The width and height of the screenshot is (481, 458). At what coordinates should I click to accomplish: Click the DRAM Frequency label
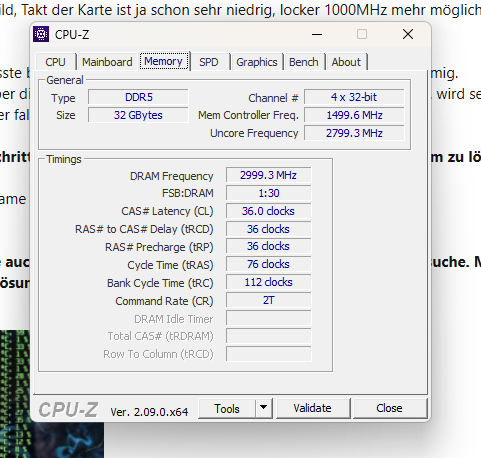pyautogui.click(x=171, y=176)
